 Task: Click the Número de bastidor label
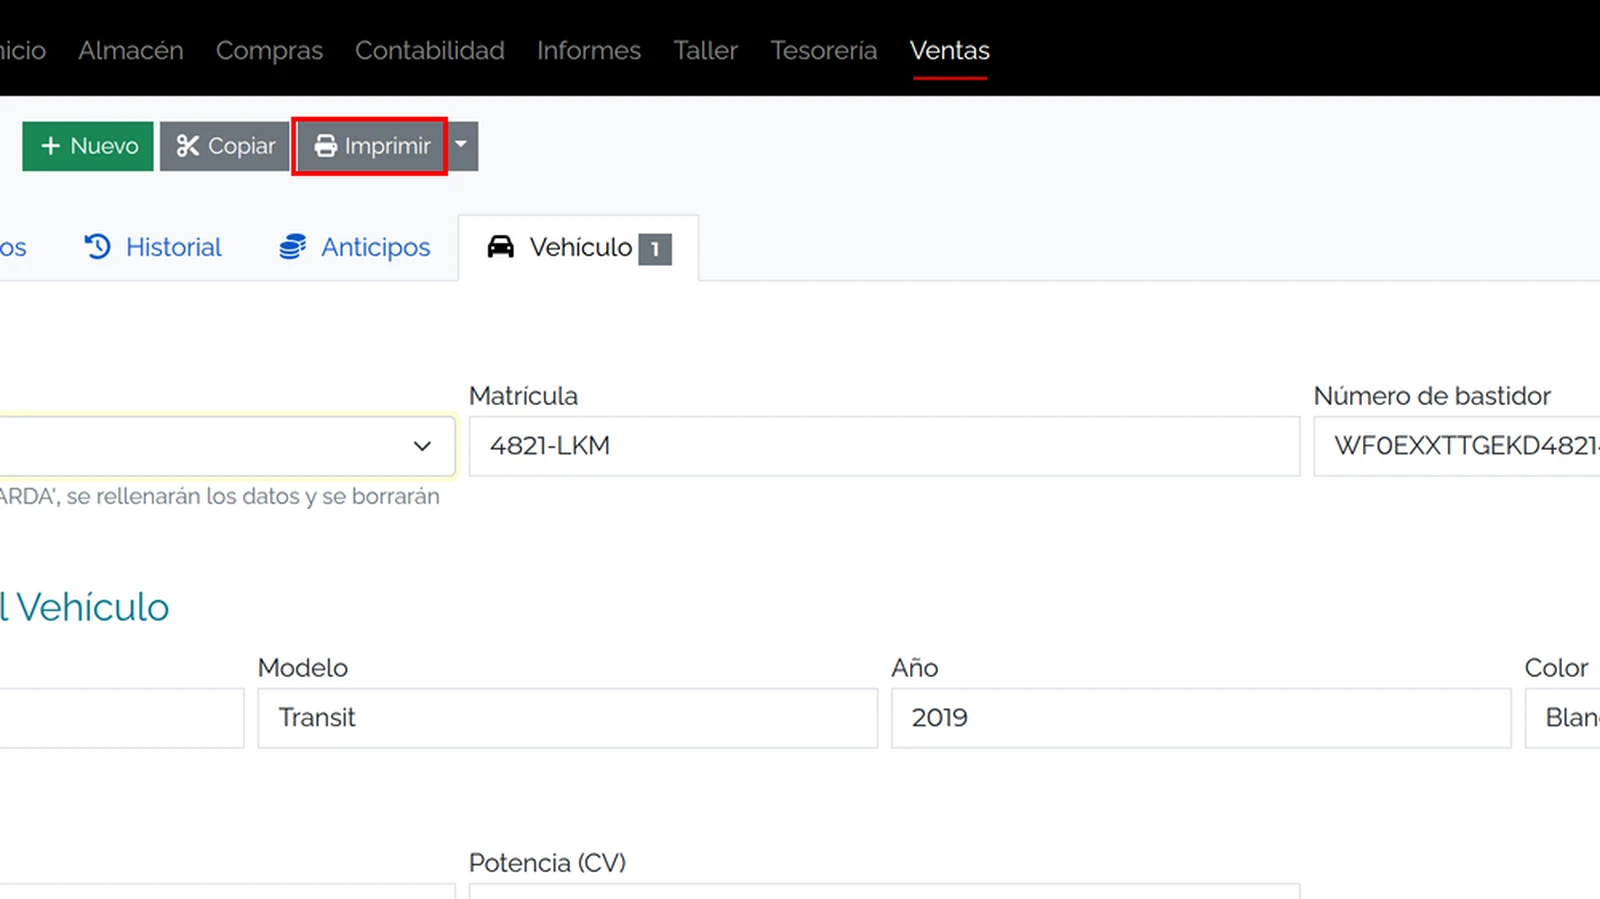pos(1432,396)
